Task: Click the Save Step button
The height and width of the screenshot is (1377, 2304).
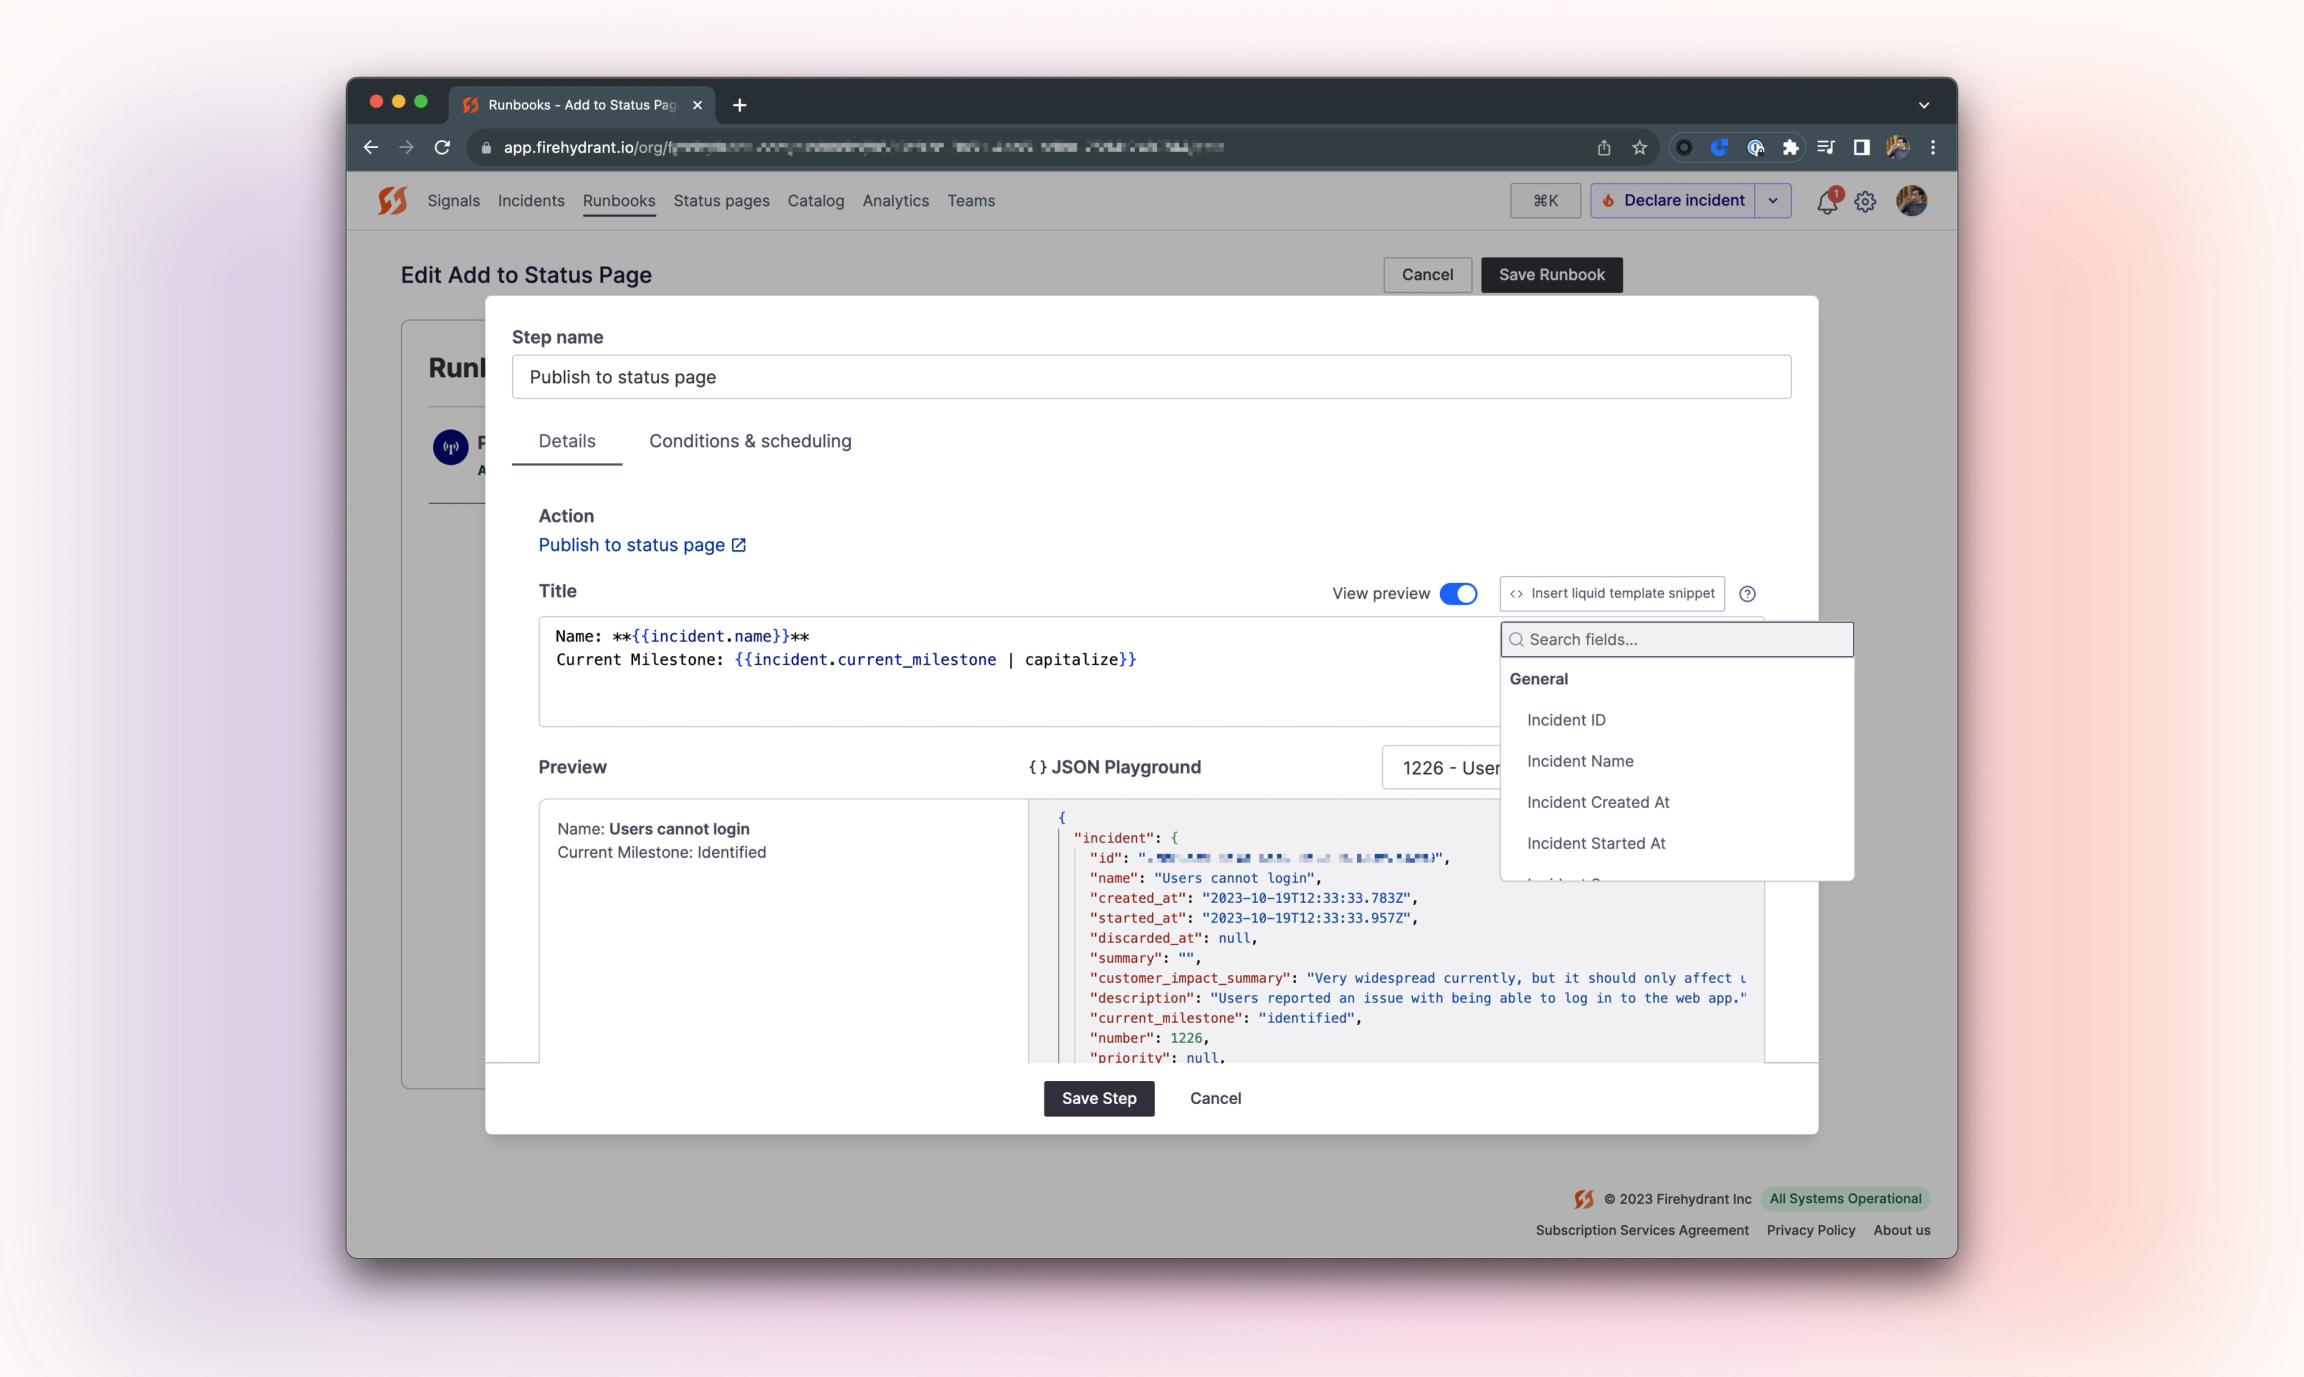Action: click(x=1099, y=1098)
